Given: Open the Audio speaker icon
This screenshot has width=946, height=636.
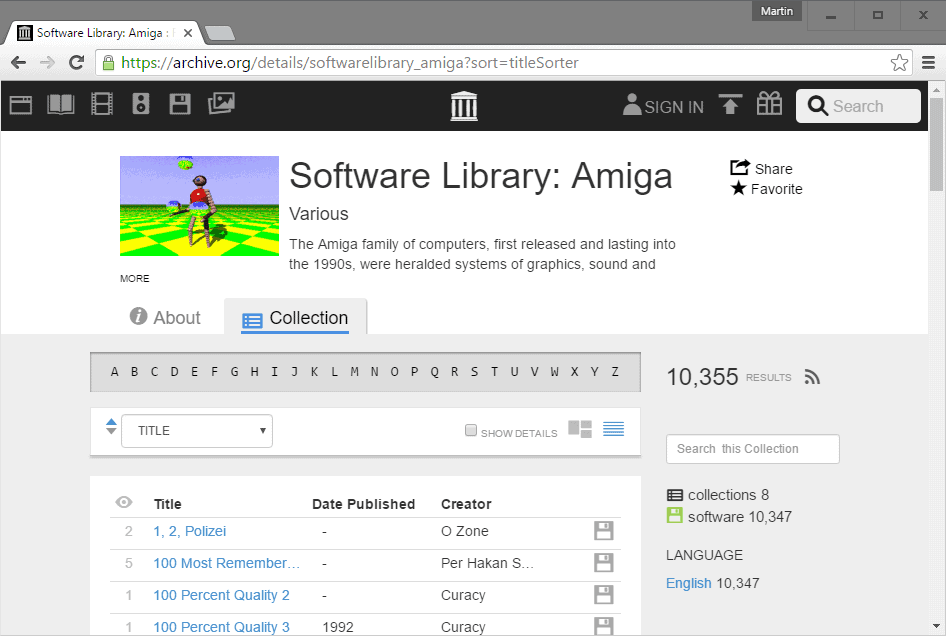Looking at the screenshot, I should pos(141,104).
